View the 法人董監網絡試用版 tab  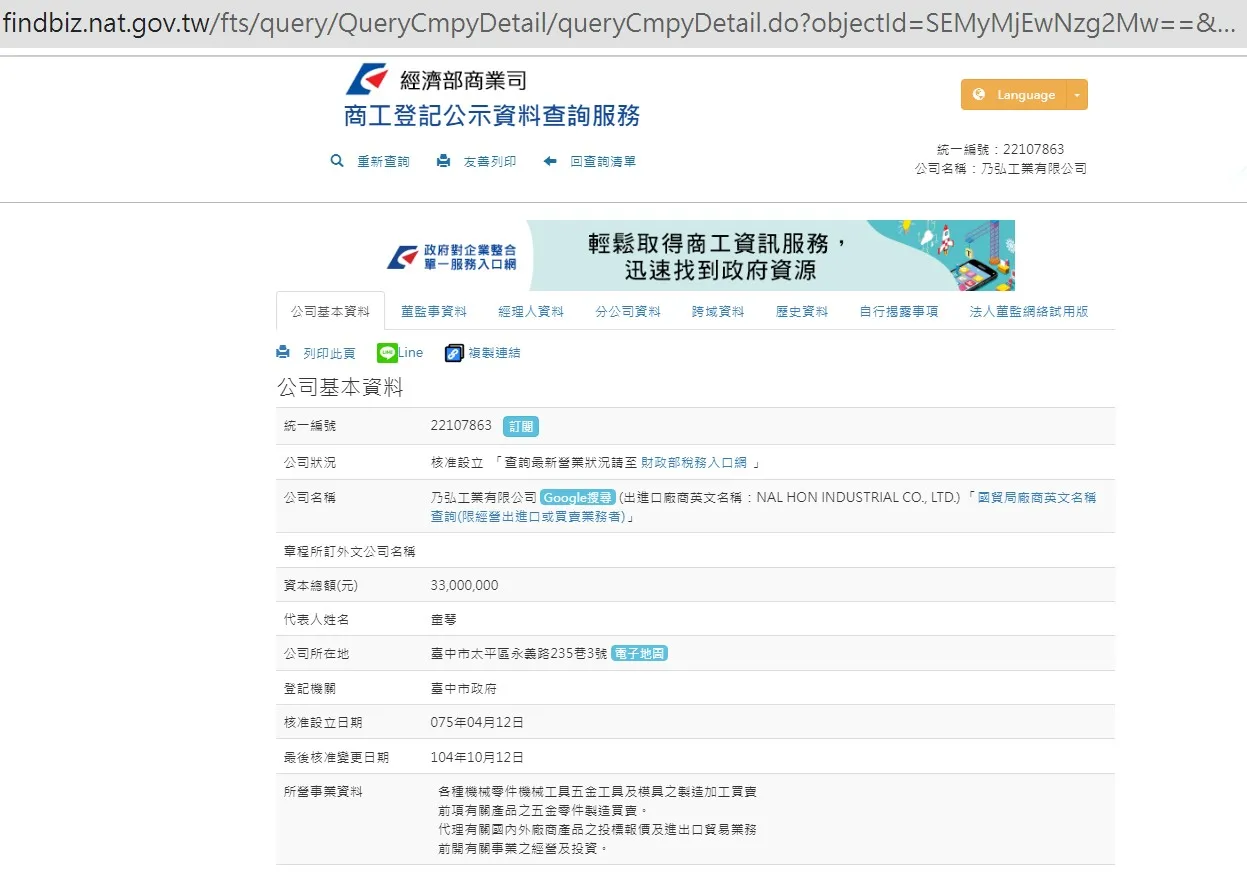(1028, 311)
